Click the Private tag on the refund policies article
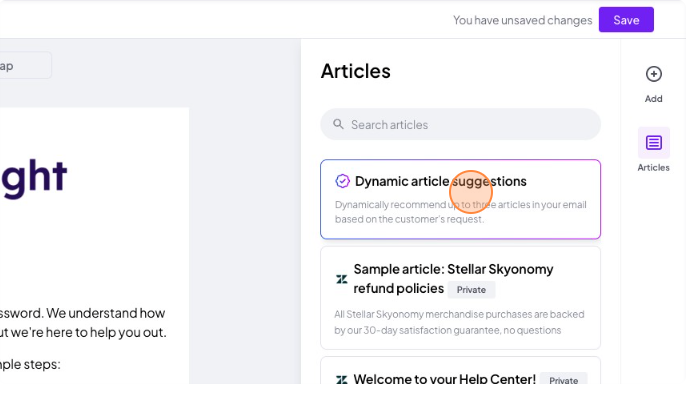 tap(471, 290)
